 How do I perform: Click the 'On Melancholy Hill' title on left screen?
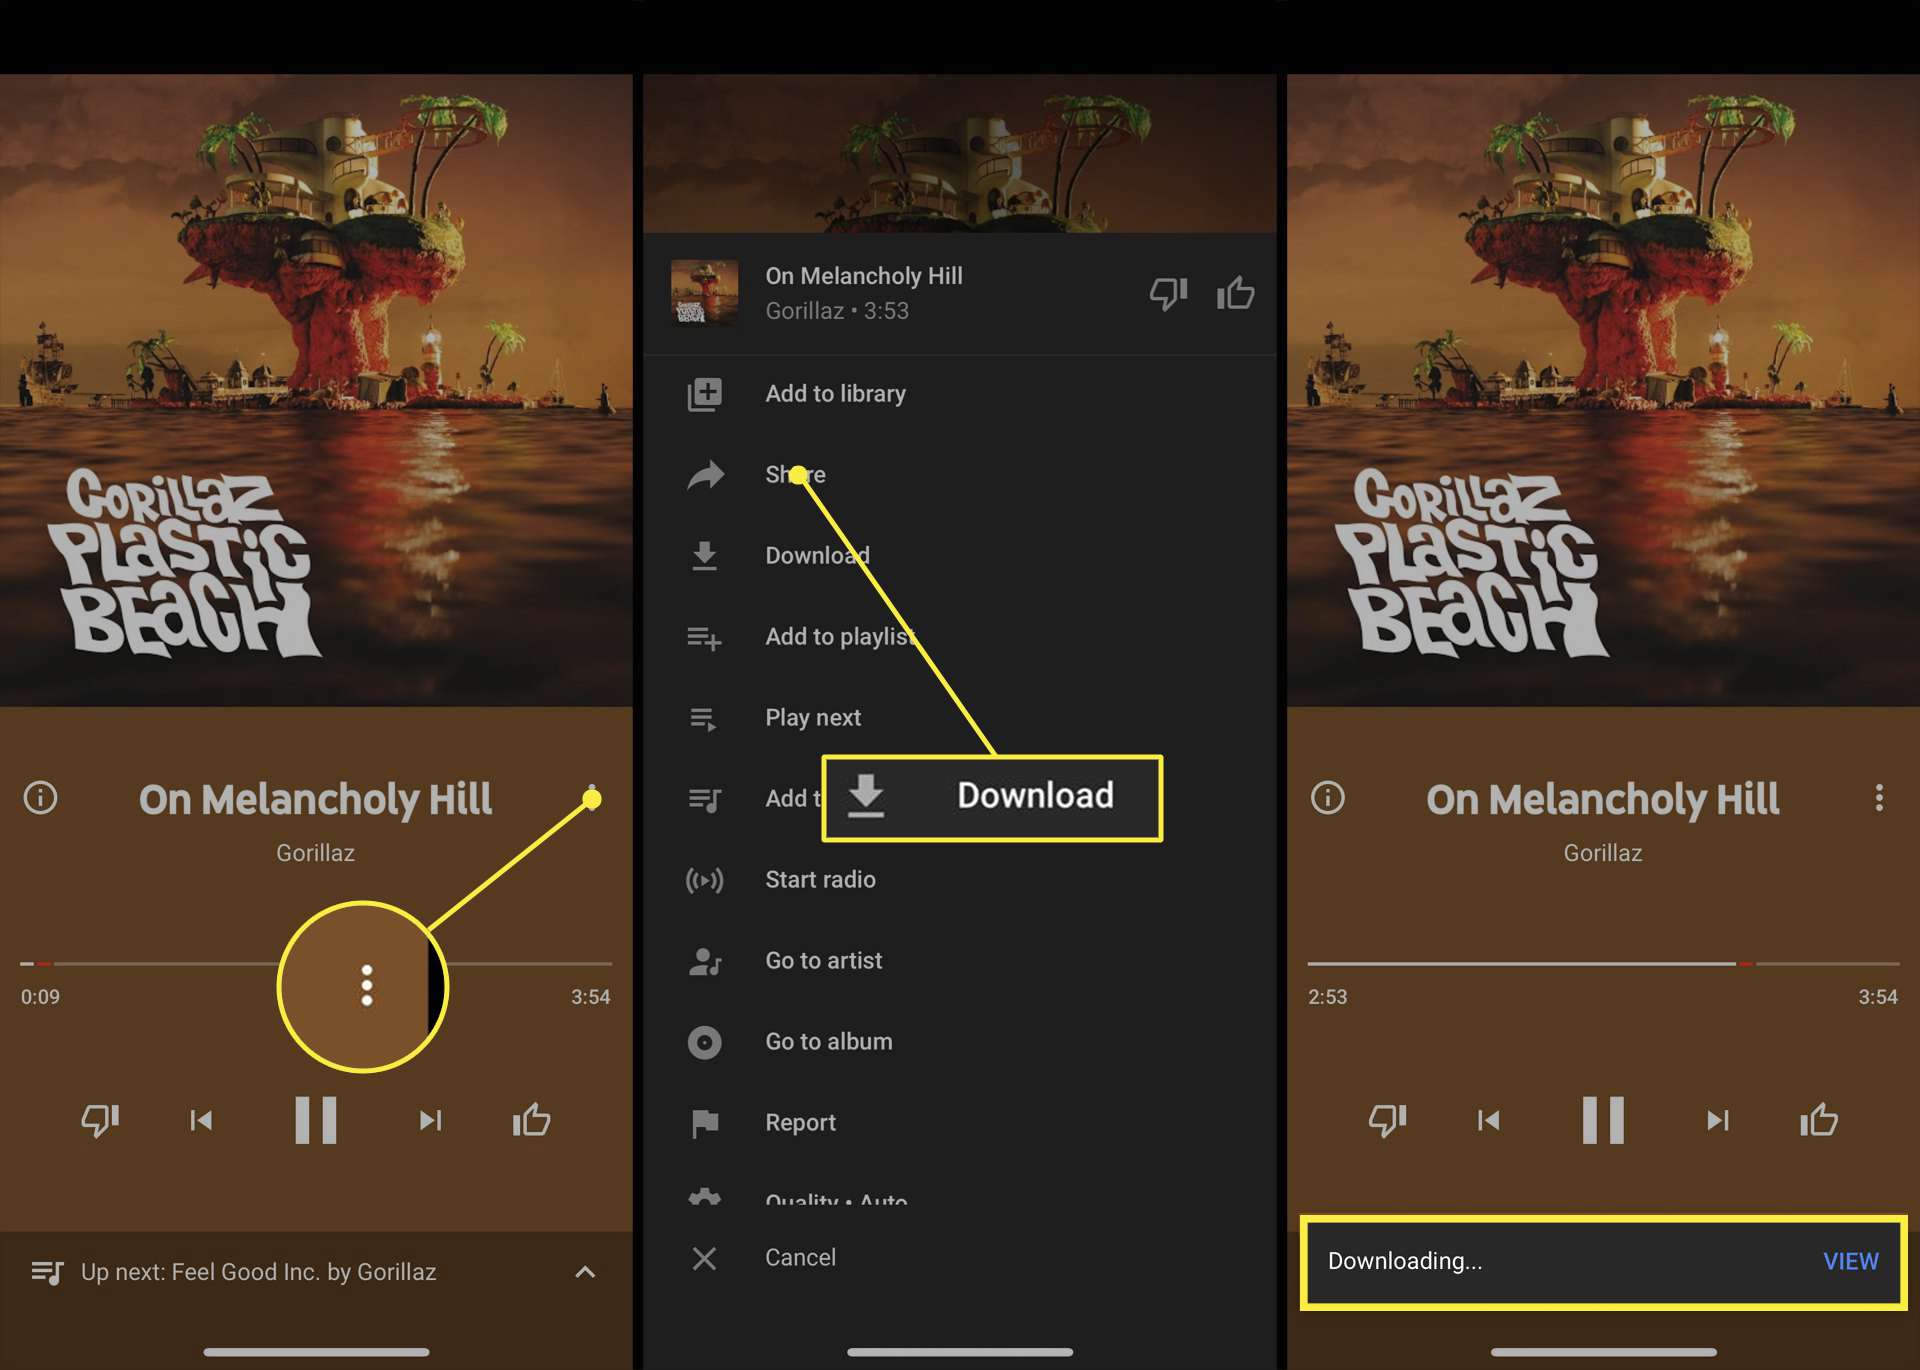[315, 799]
